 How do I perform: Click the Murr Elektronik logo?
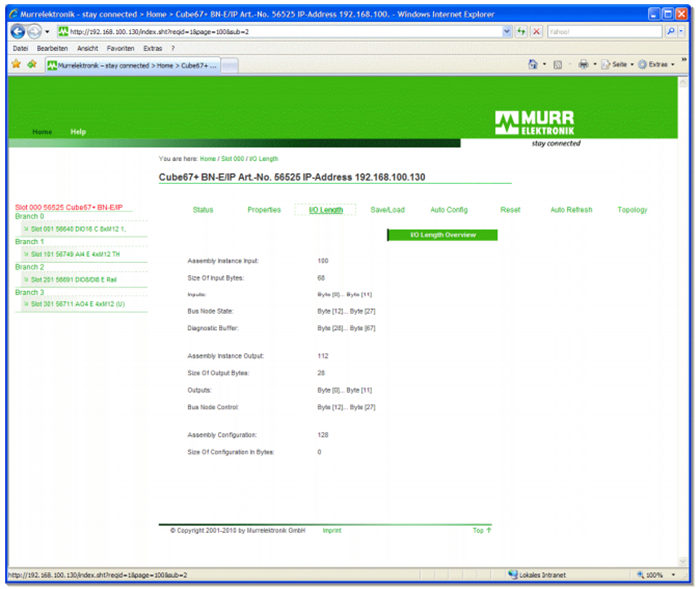pos(535,123)
